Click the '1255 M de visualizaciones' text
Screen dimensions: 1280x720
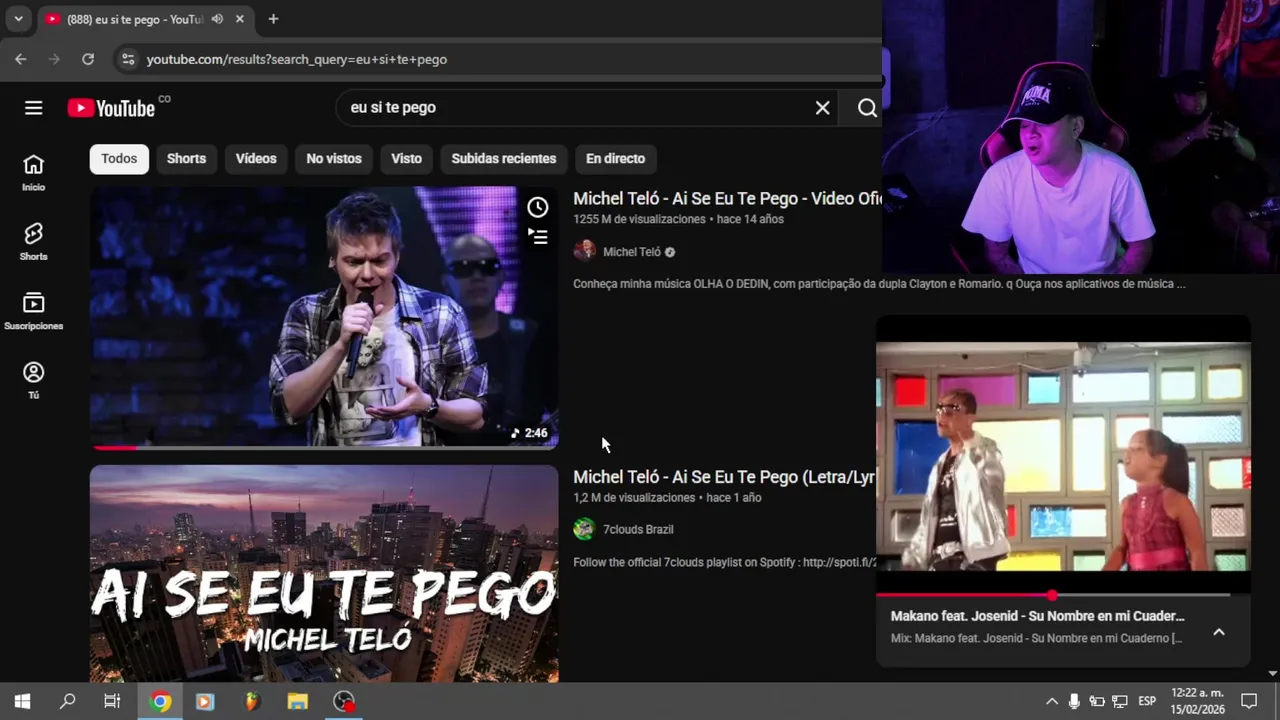[639, 219]
